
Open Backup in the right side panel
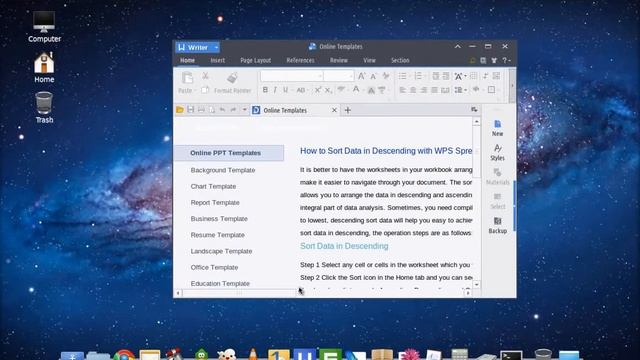498,226
